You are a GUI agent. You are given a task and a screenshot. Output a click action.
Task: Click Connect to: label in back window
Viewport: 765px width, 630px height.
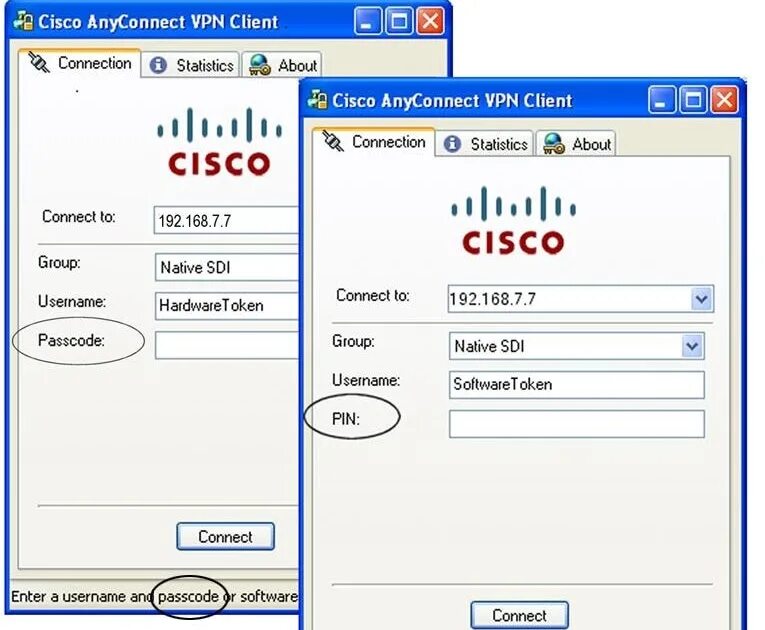coord(79,216)
